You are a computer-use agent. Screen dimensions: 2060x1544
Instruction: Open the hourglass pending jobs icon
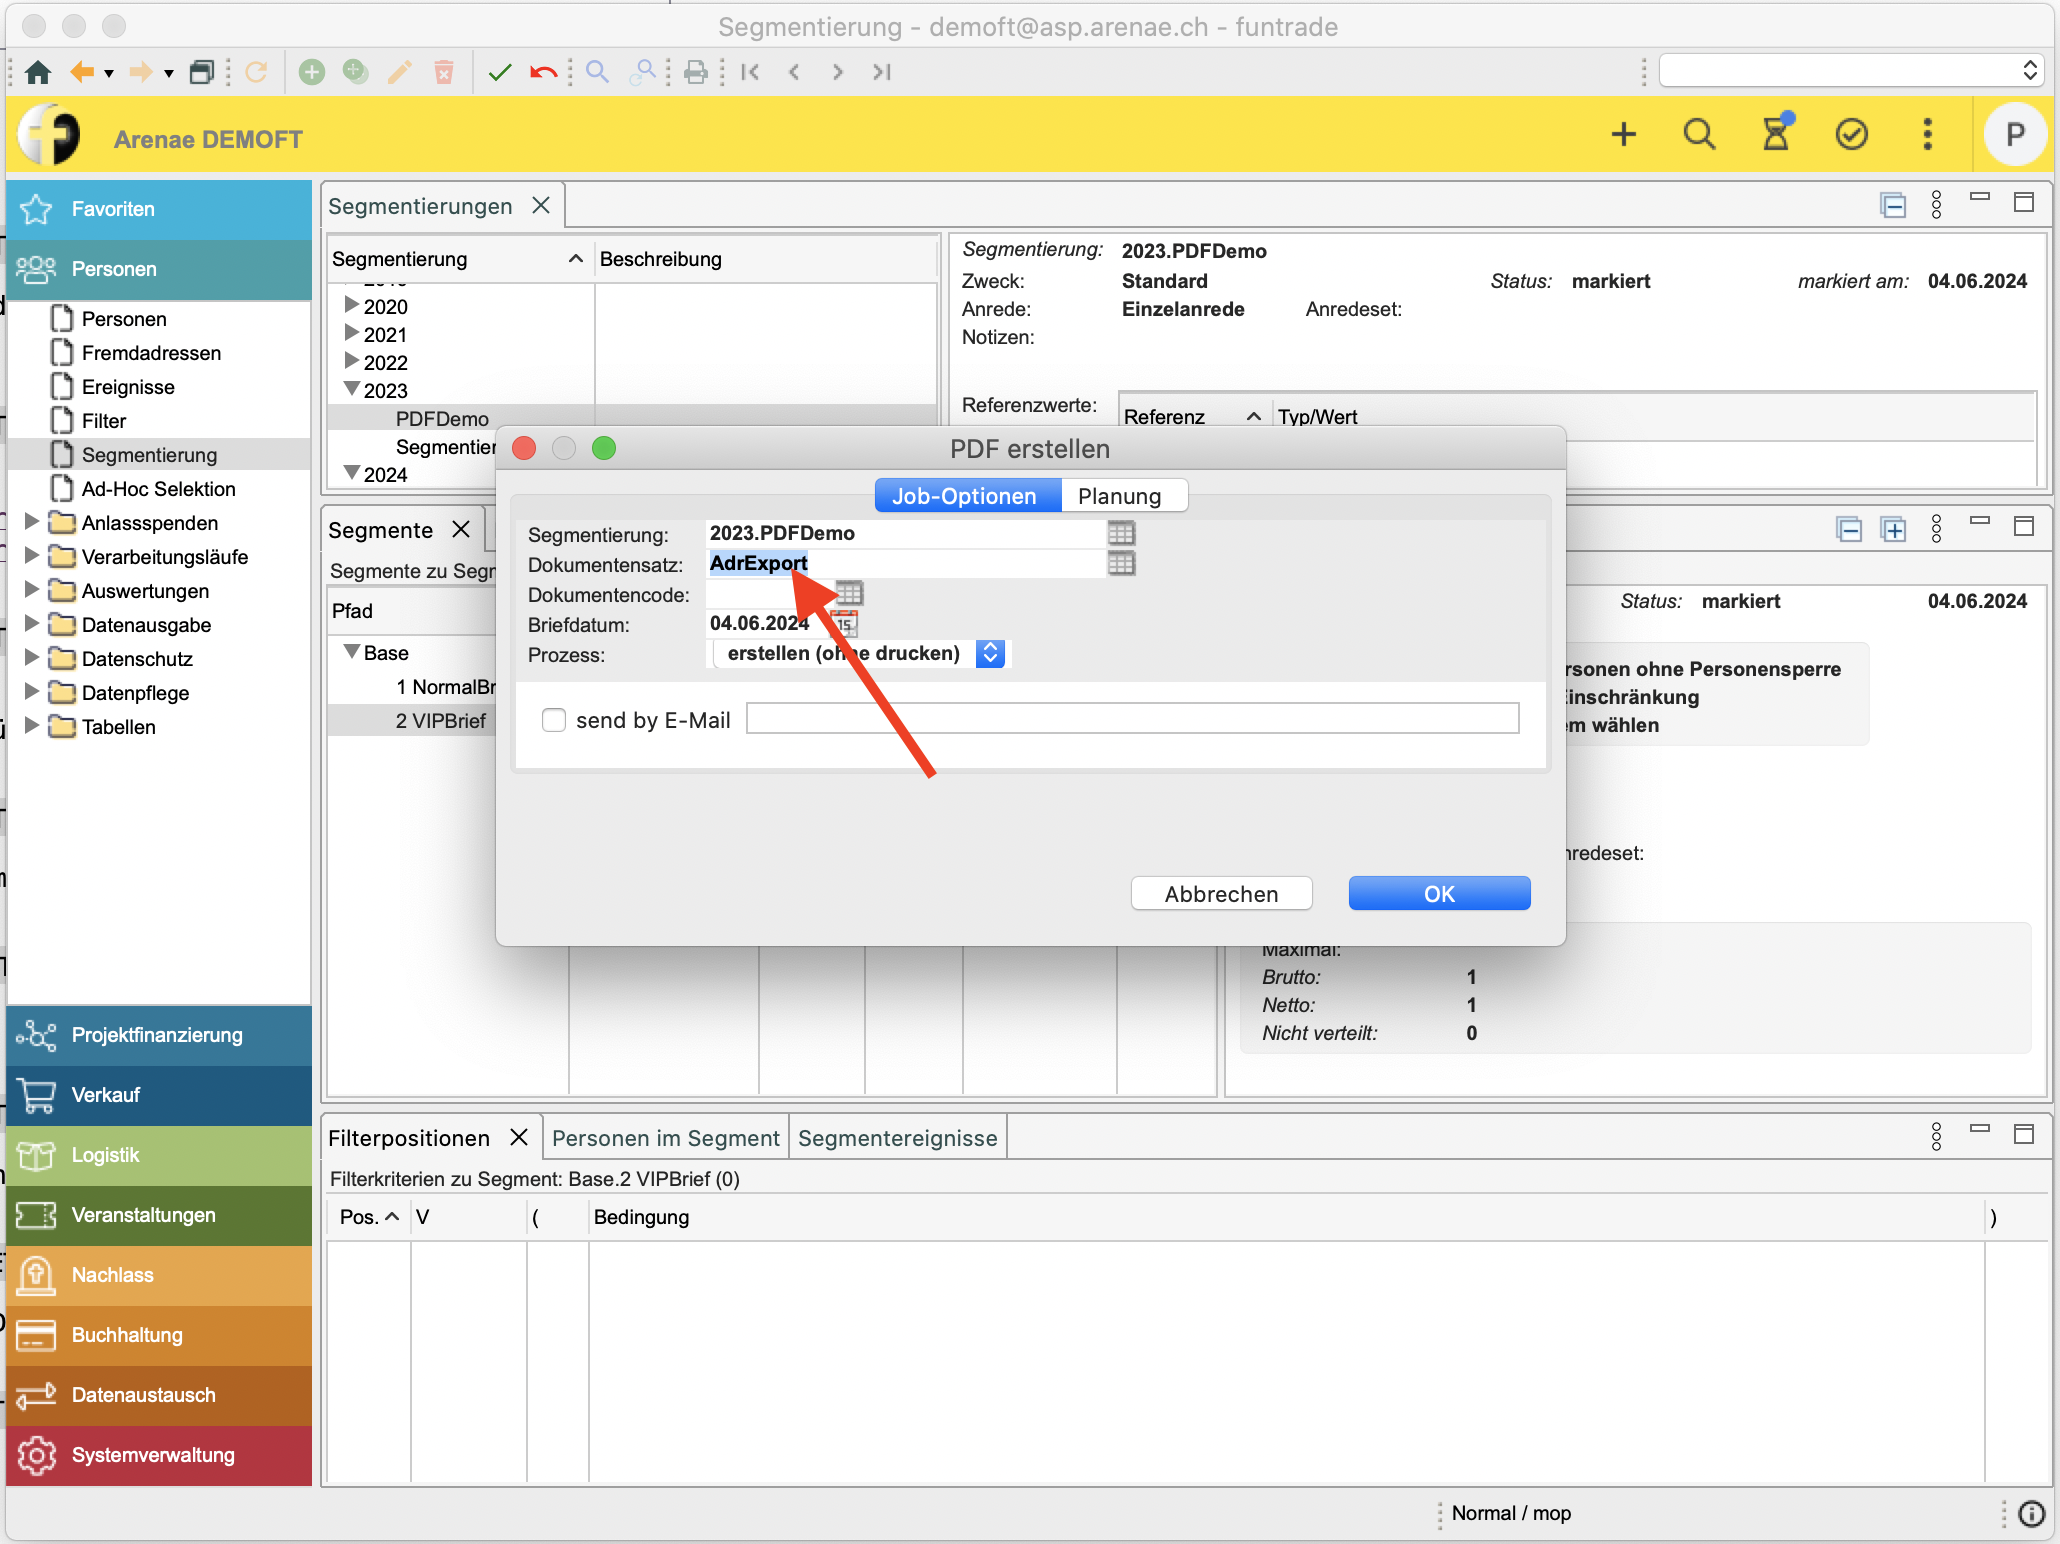[x=1776, y=134]
